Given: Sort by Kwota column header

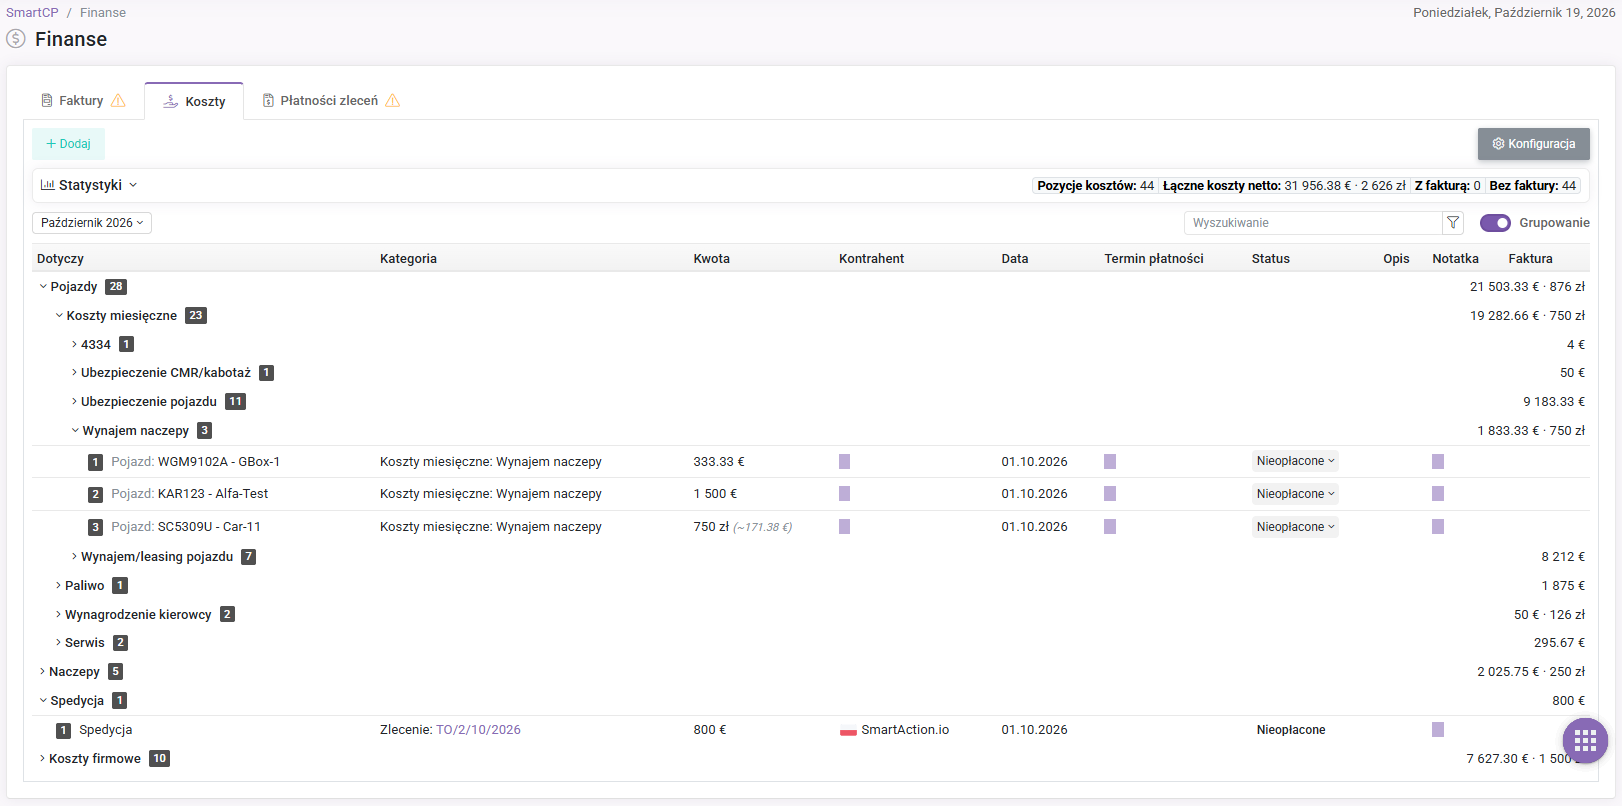Looking at the screenshot, I should (711, 259).
